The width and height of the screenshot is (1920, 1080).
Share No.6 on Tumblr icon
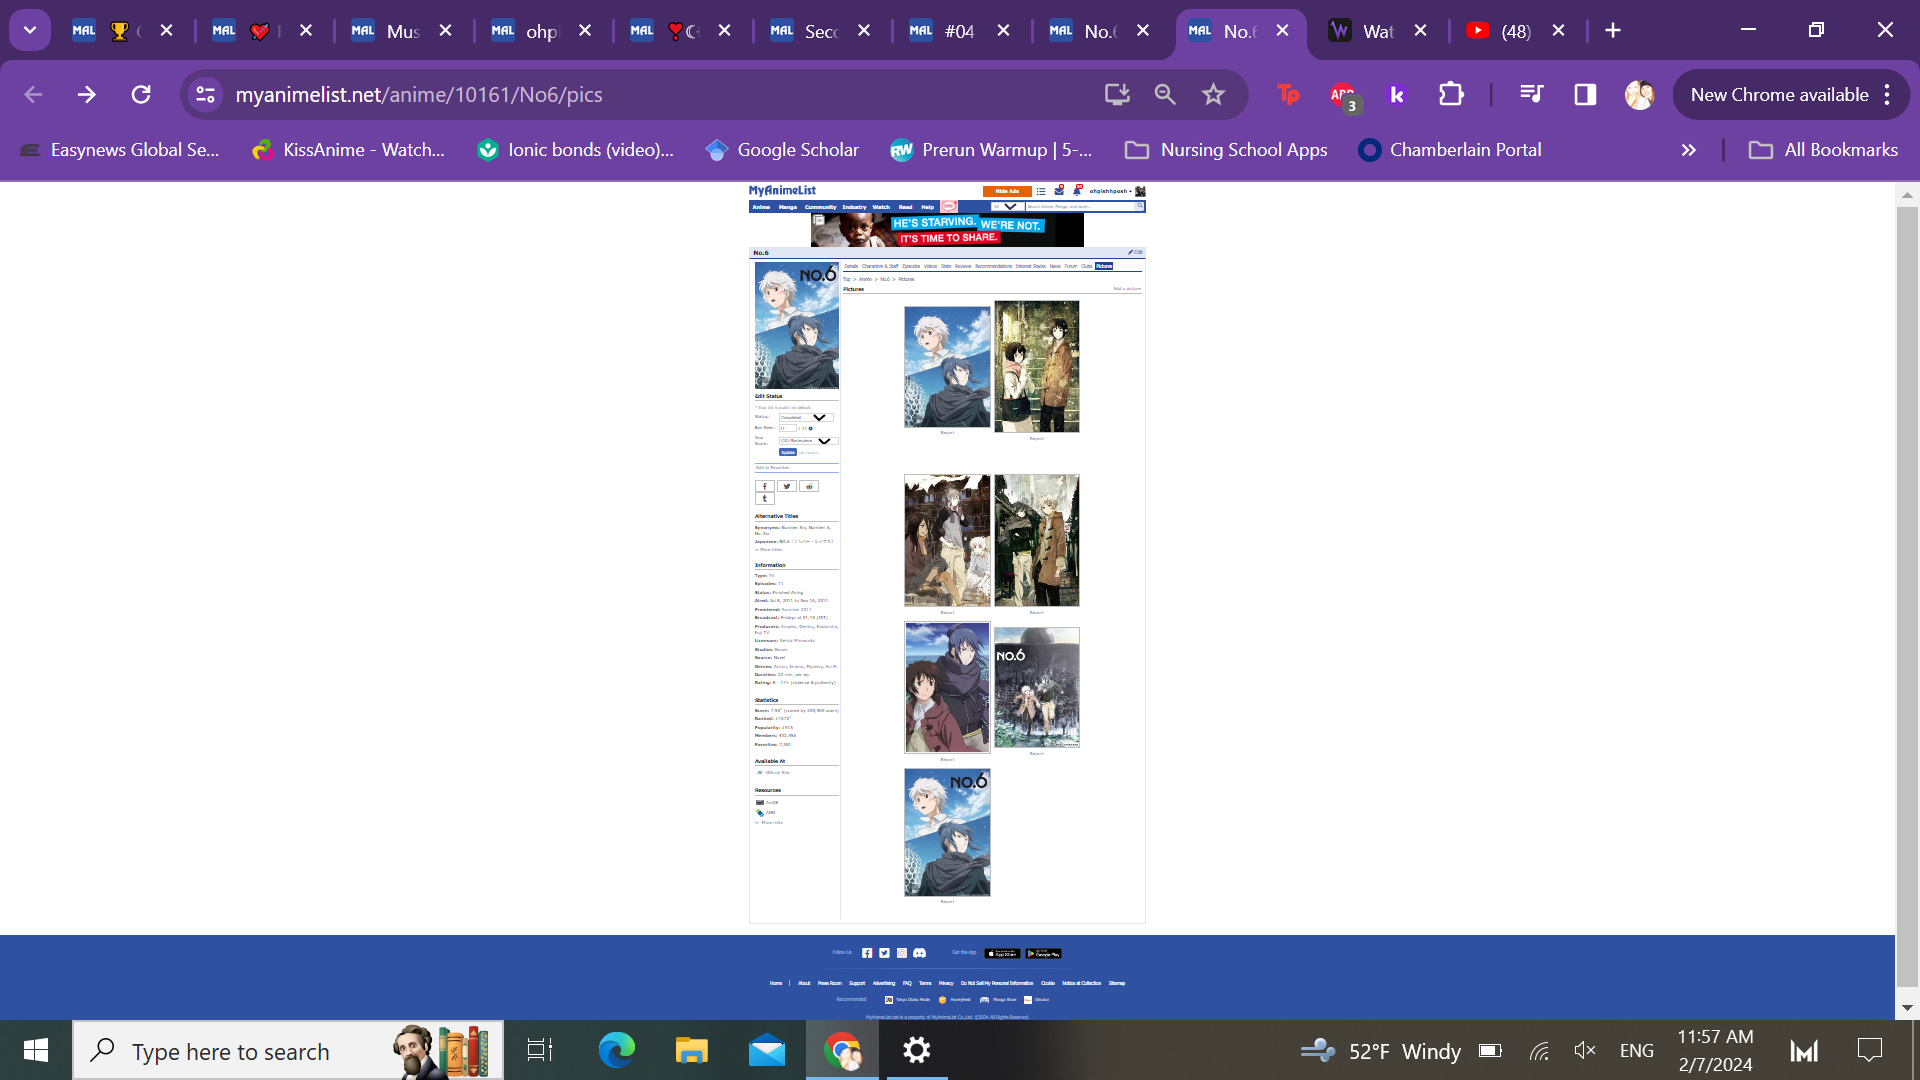[x=765, y=498]
